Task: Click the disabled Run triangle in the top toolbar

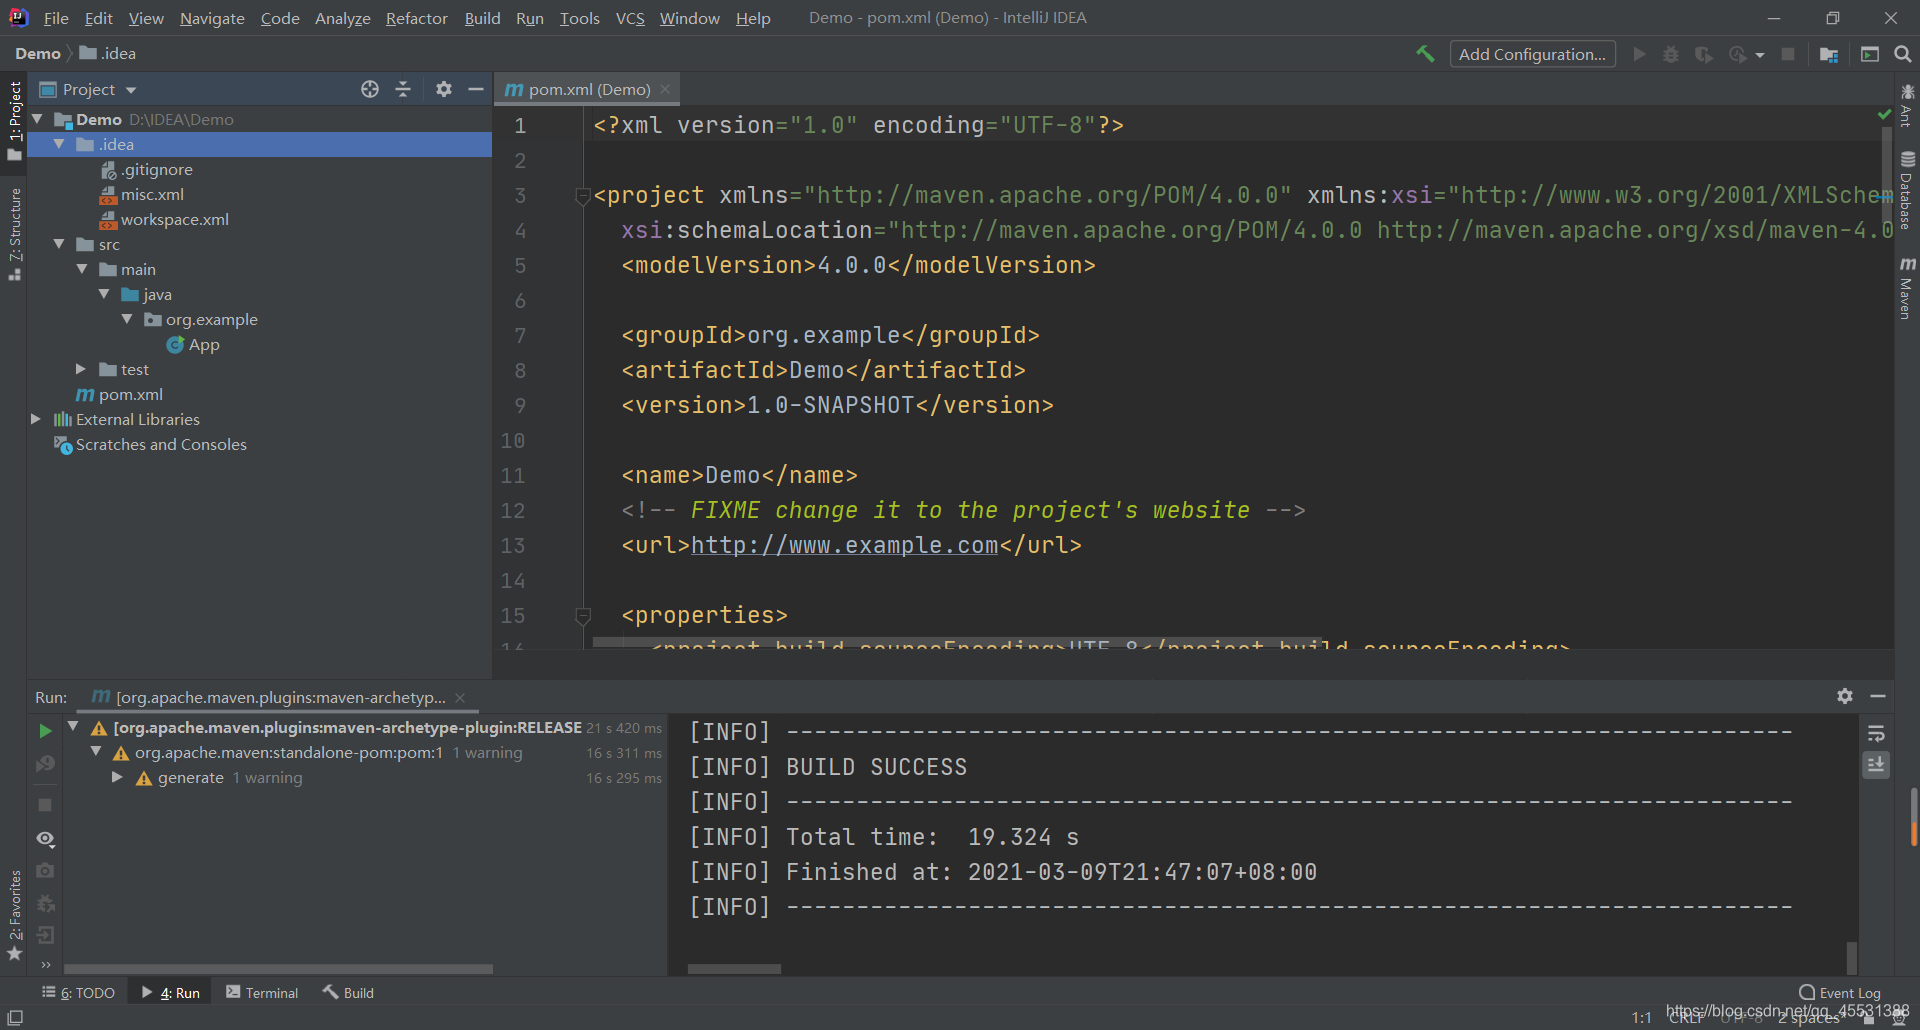Action: point(1639,54)
